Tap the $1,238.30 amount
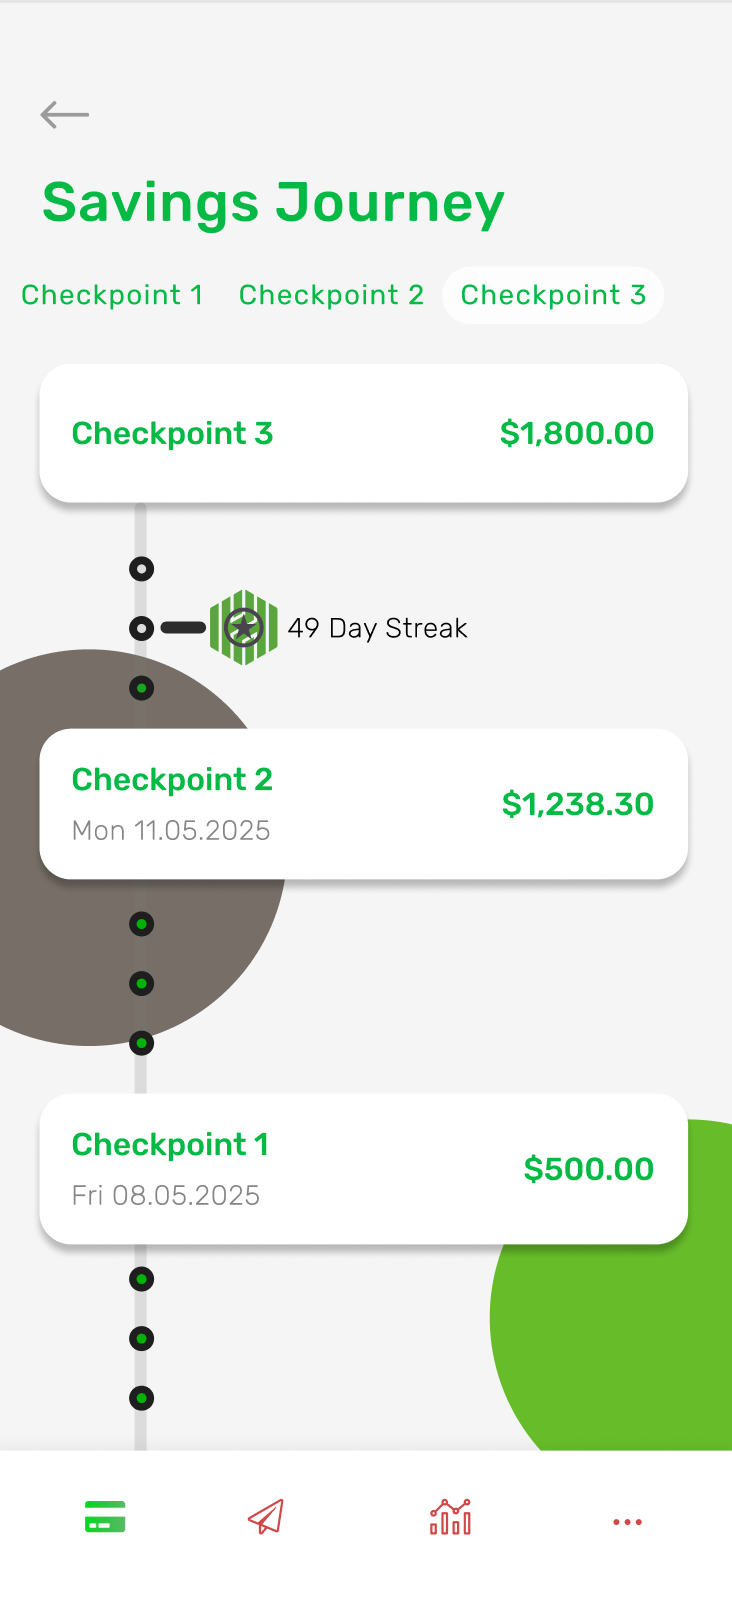The width and height of the screenshot is (732, 1612). 578,804
